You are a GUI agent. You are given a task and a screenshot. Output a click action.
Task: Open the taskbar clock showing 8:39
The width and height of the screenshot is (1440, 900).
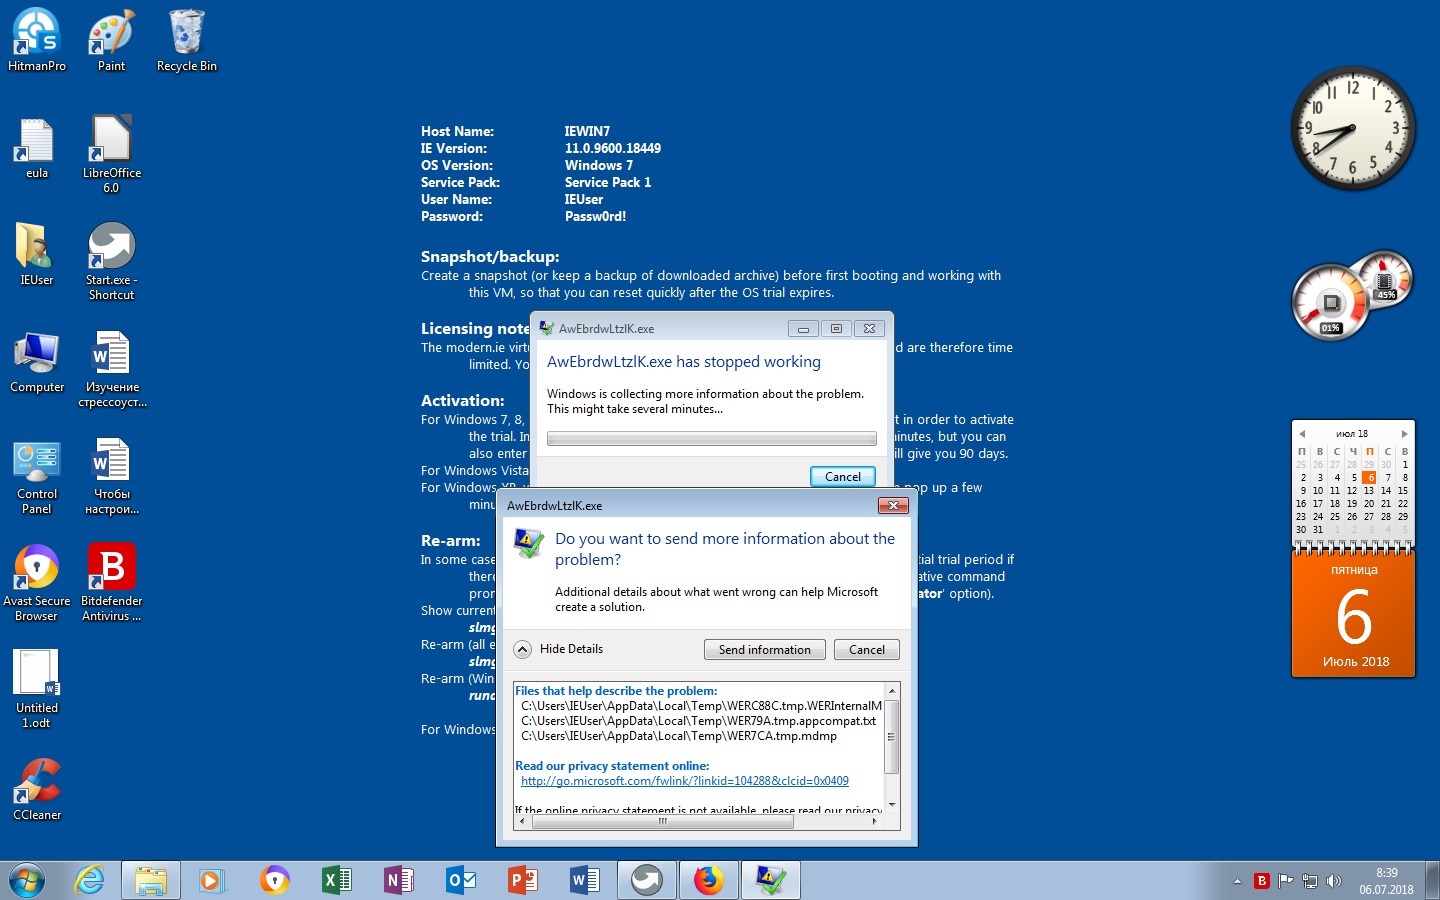coord(1386,881)
